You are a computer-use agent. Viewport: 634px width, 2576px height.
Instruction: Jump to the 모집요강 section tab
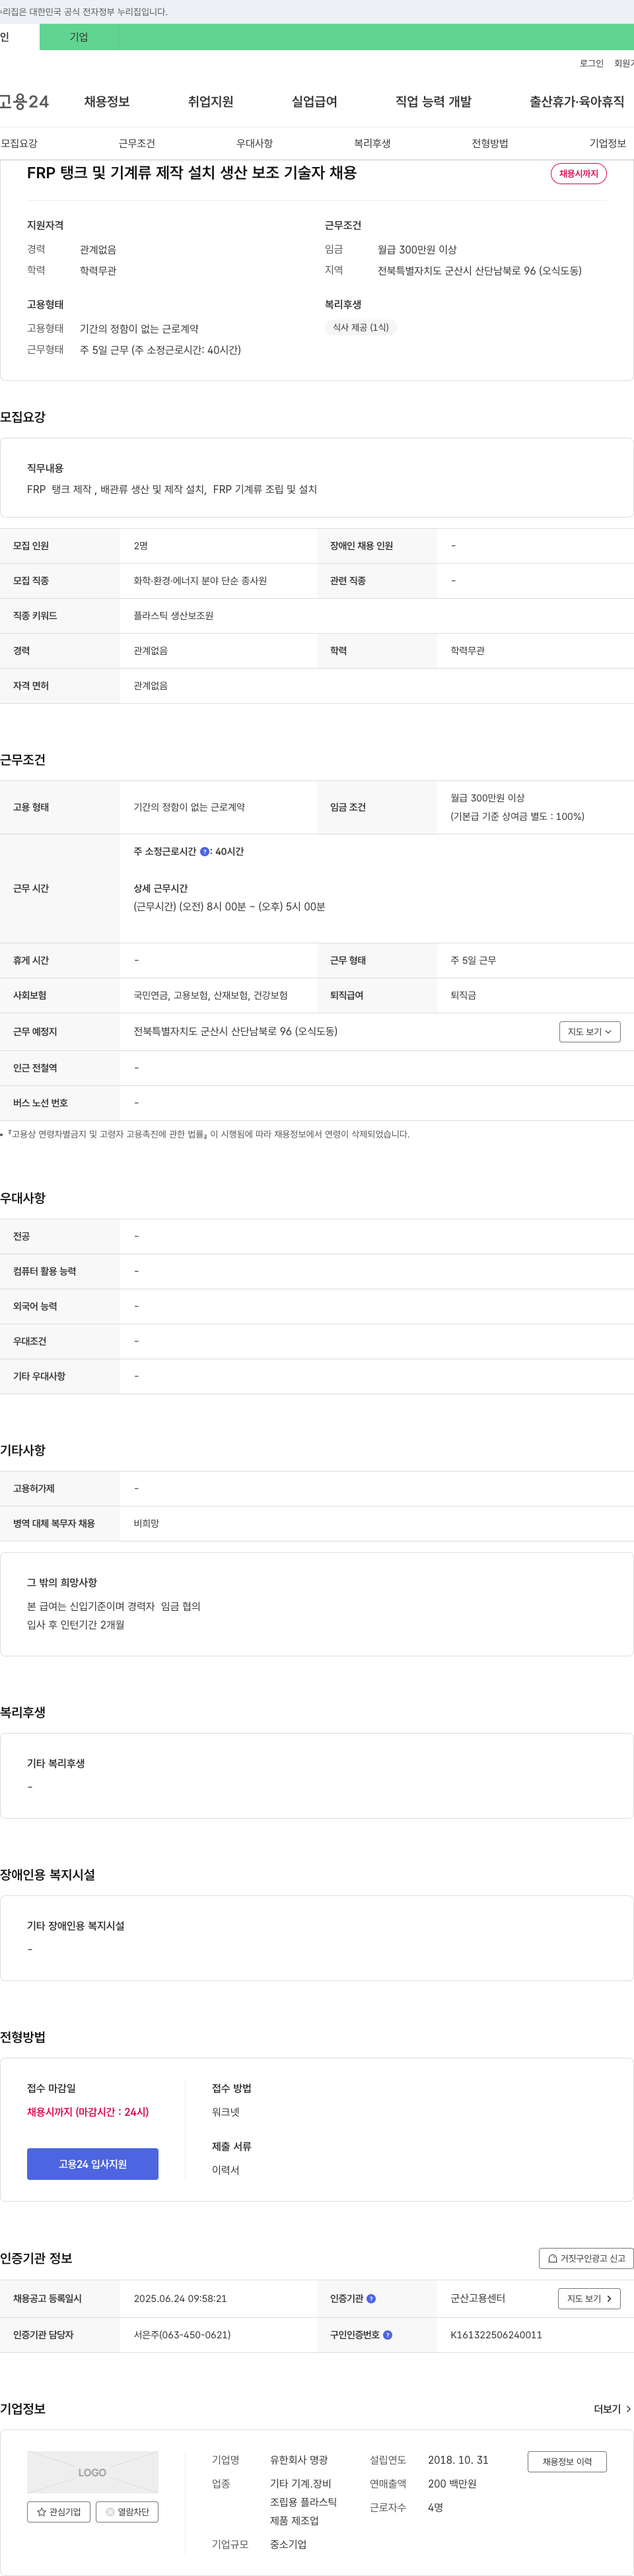(19, 143)
